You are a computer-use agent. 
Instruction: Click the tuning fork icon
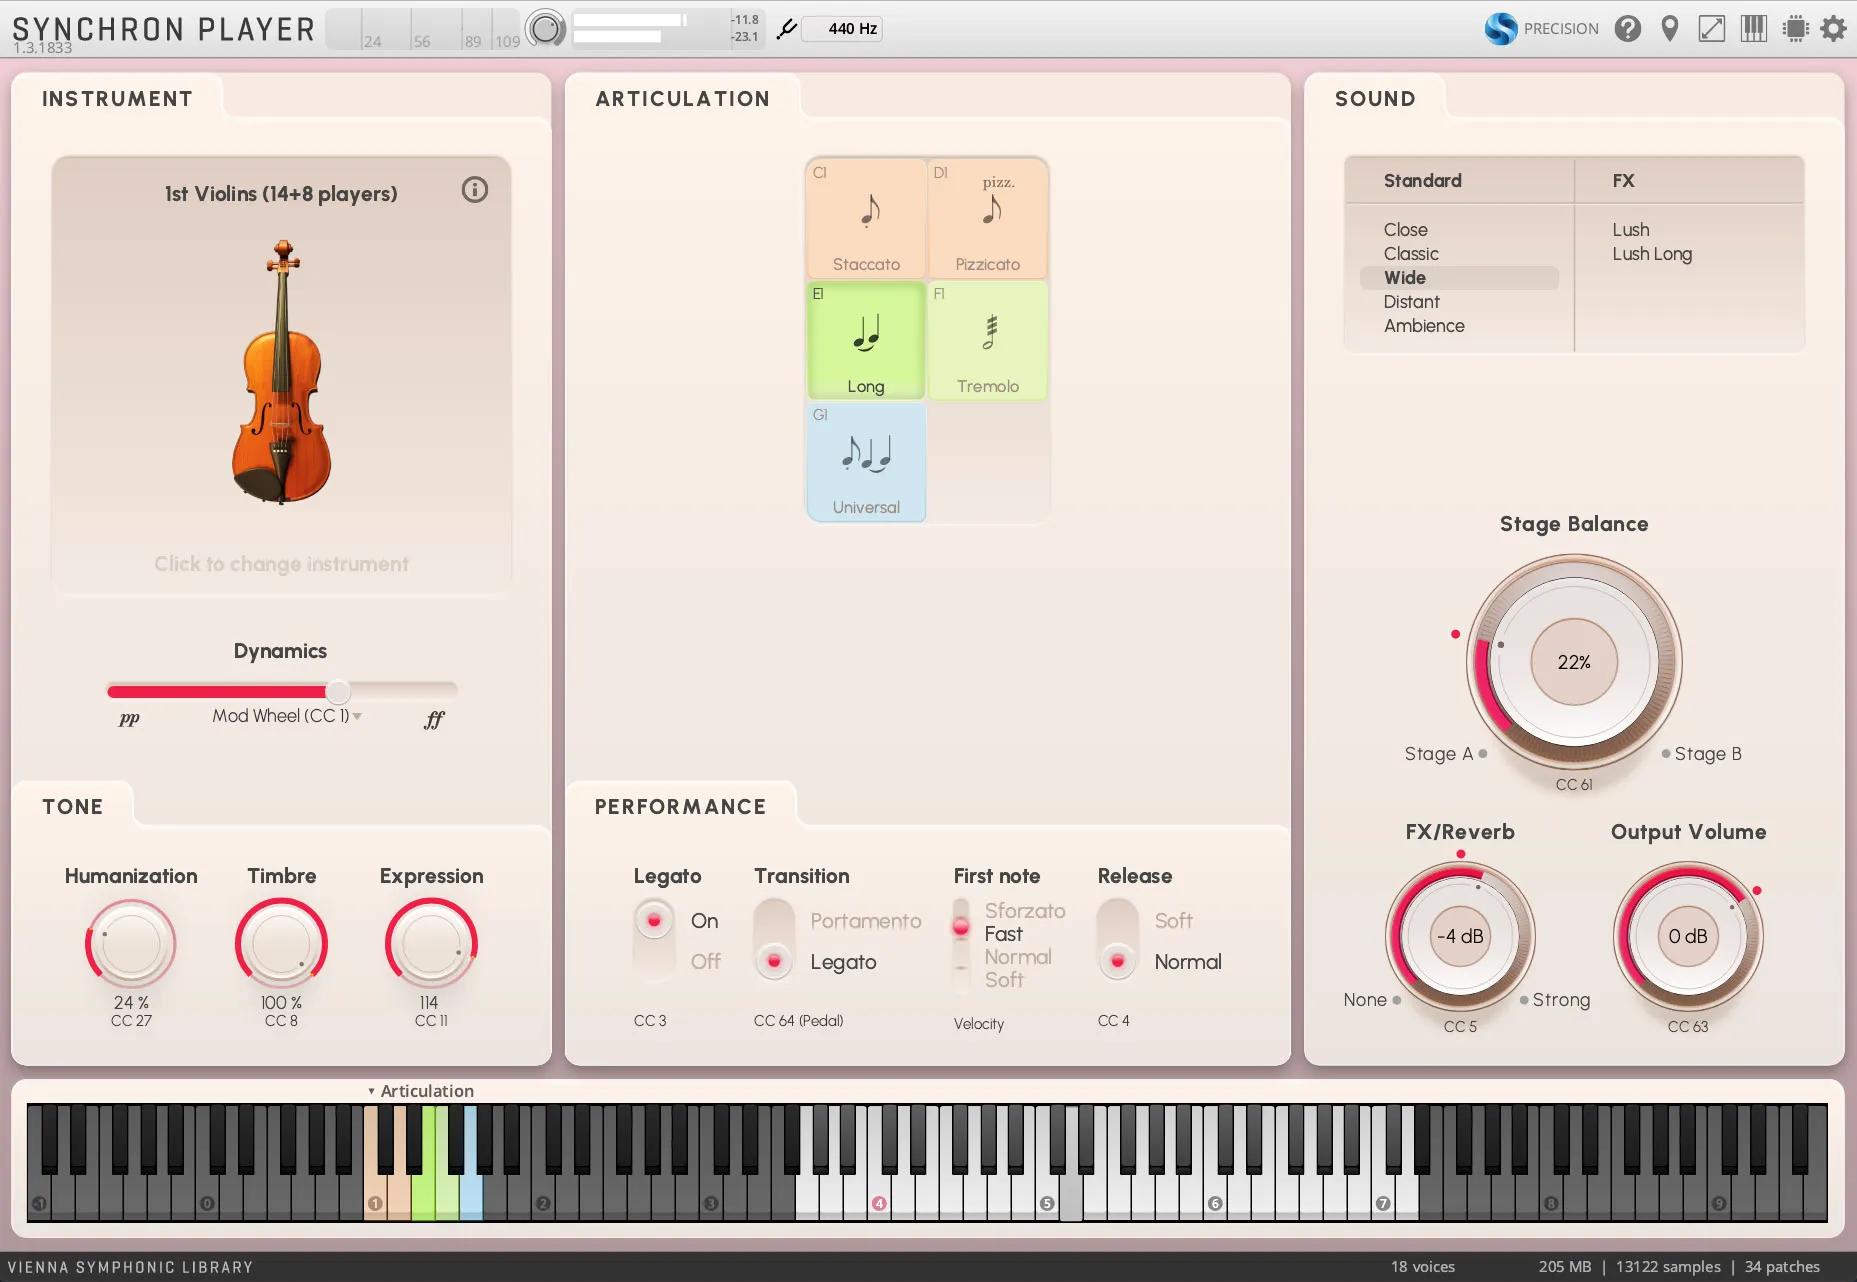point(787,29)
